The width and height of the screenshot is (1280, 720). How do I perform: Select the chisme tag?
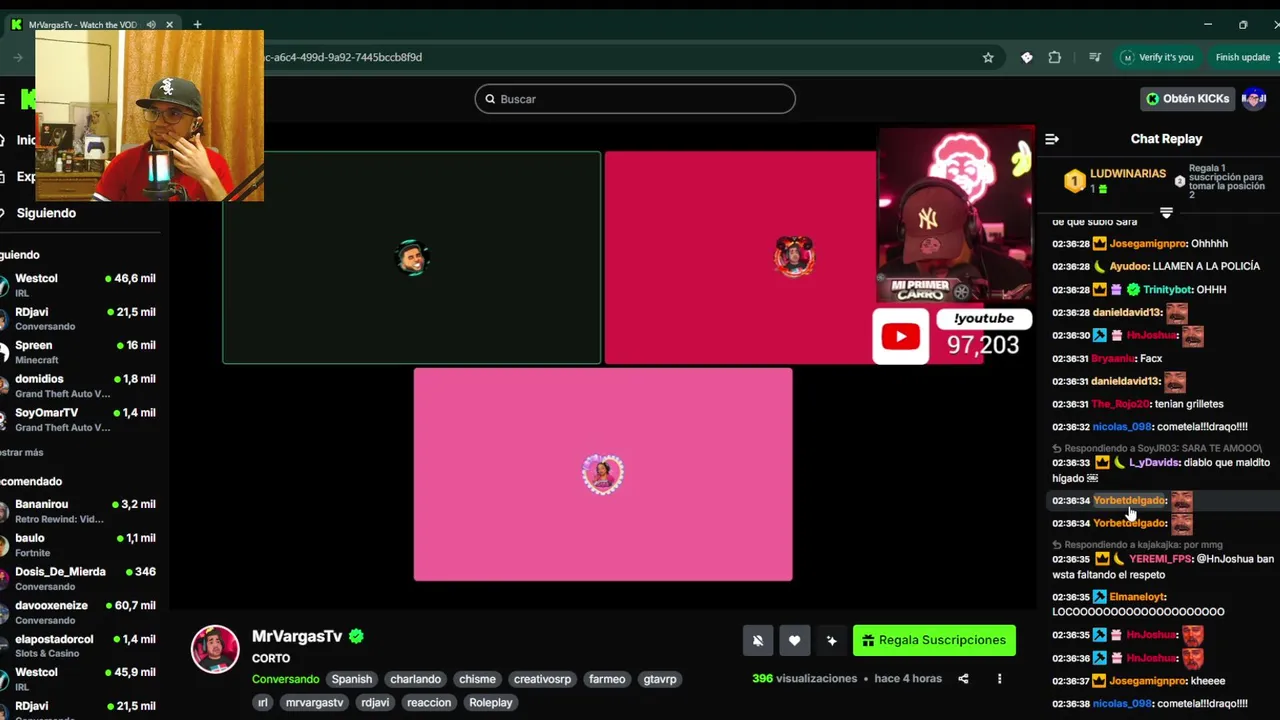[477, 679]
